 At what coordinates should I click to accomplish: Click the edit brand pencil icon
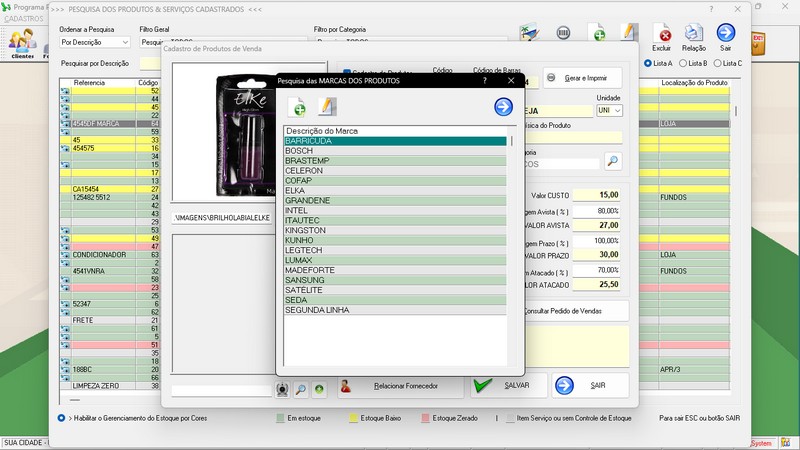(326, 107)
